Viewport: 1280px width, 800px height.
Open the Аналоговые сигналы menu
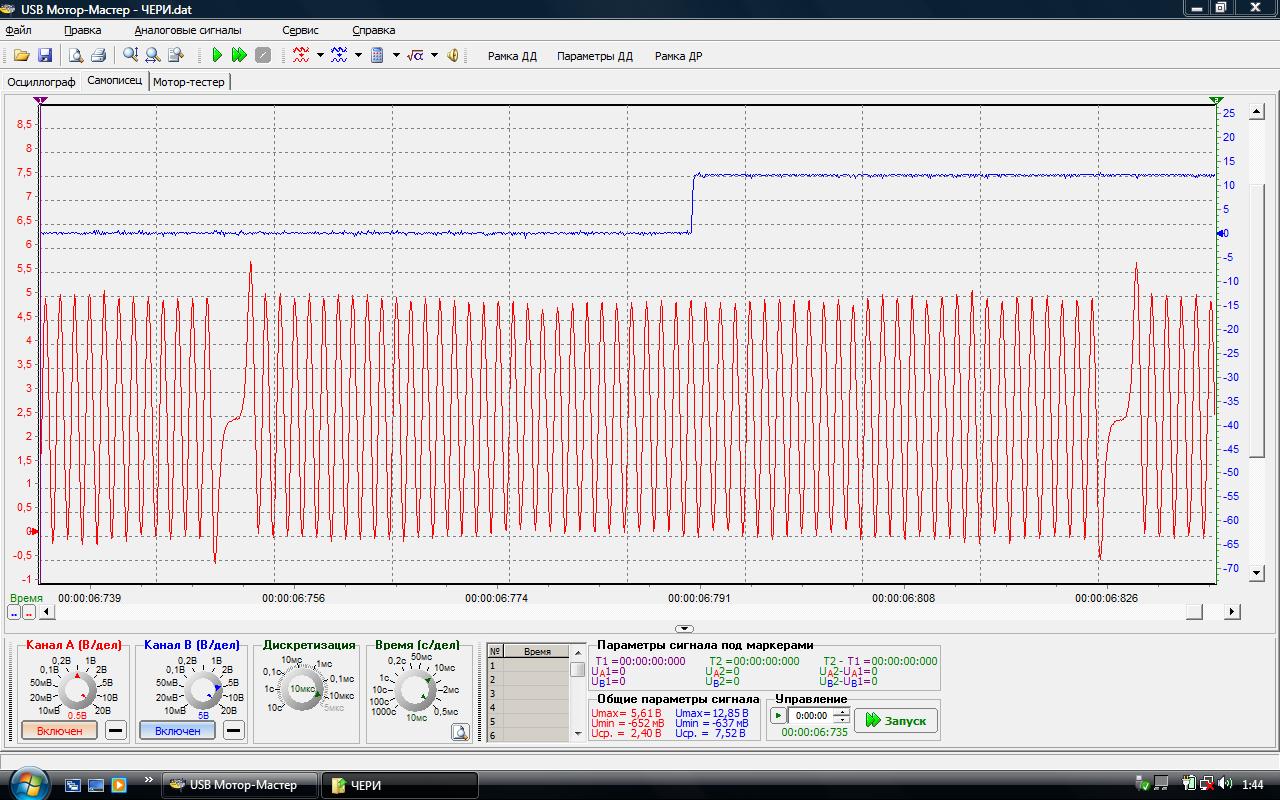click(x=188, y=30)
